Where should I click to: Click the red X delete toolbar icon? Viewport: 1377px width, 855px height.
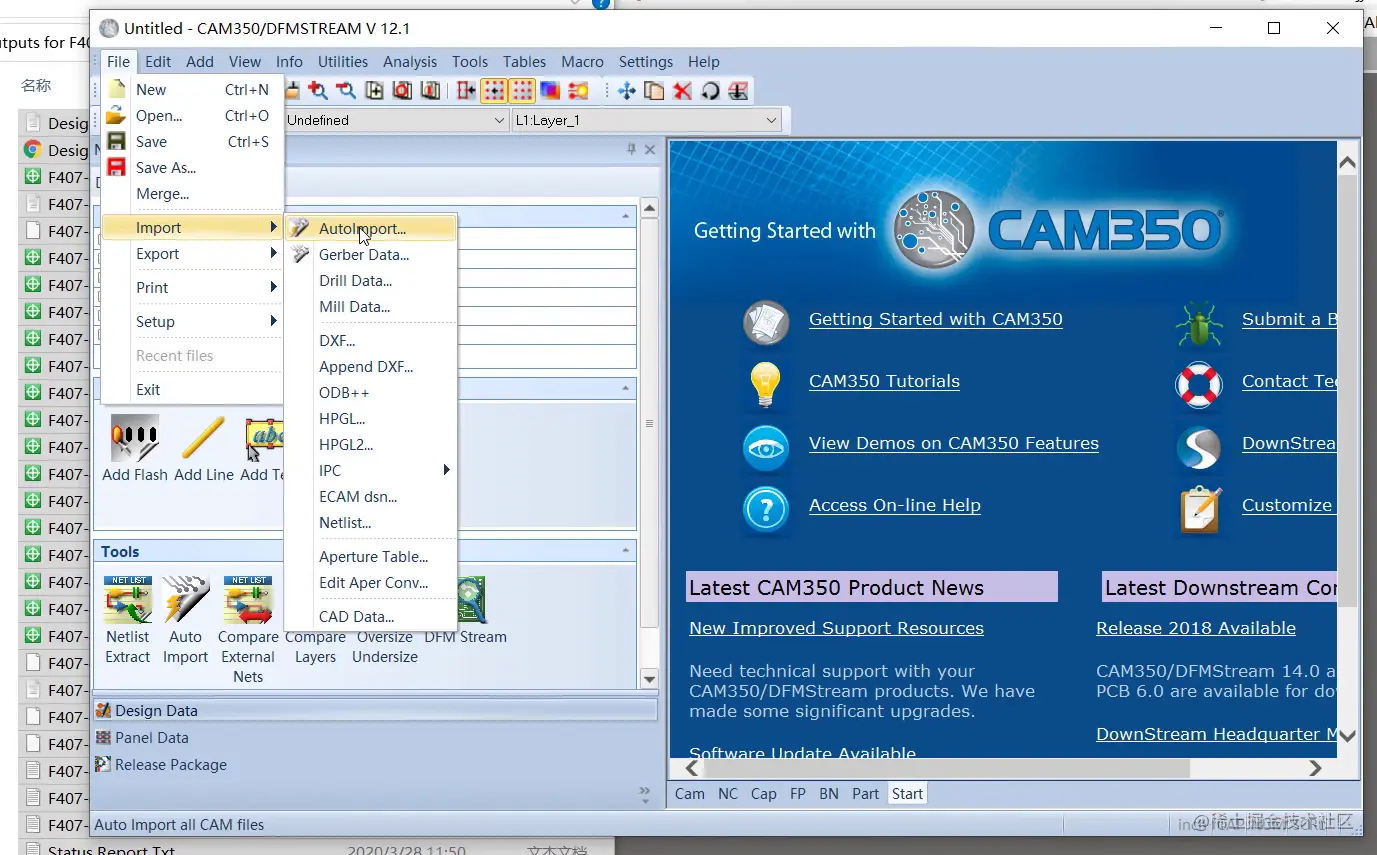coord(682,91)
